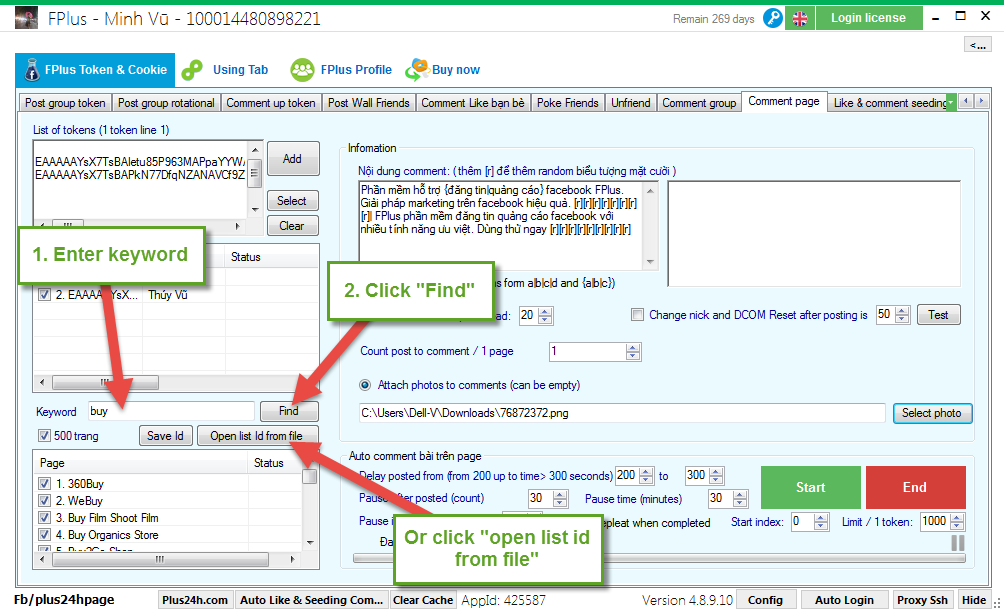Viewport: 1004px width, 612px height.
Task: Open the FPlus Token & Cookie section
Action: coord(94,70)
